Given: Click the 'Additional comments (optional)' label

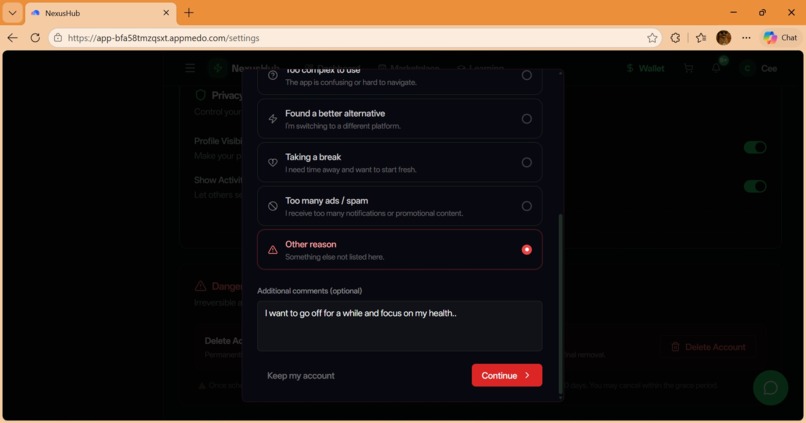Looking at the screenshot, I should point(309,291).
